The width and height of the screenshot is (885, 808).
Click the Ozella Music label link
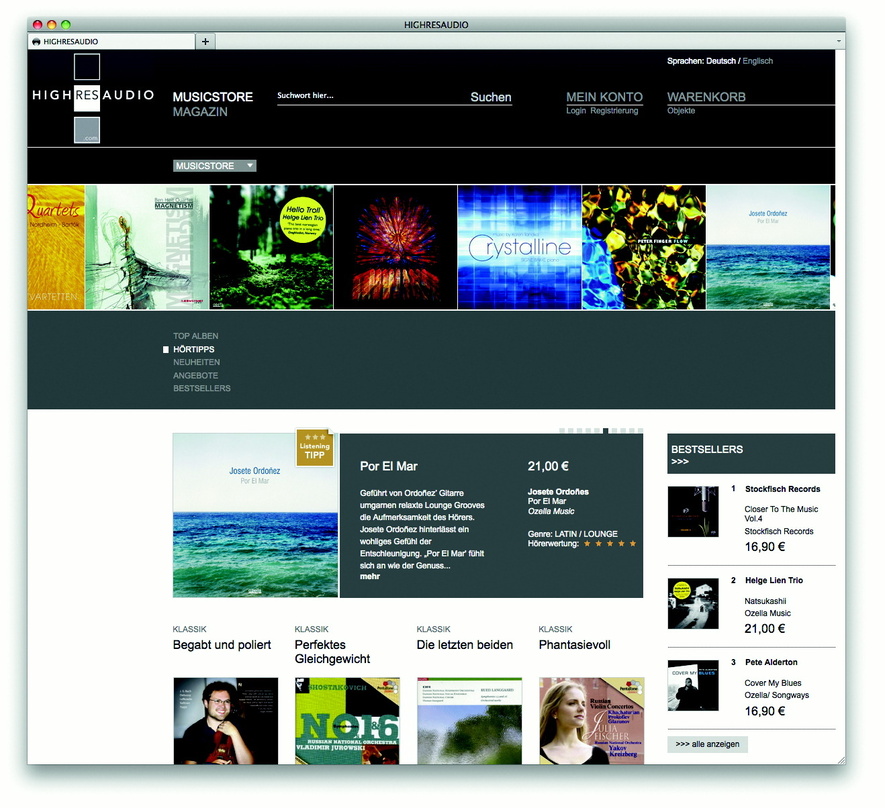(x=551, y=511)
